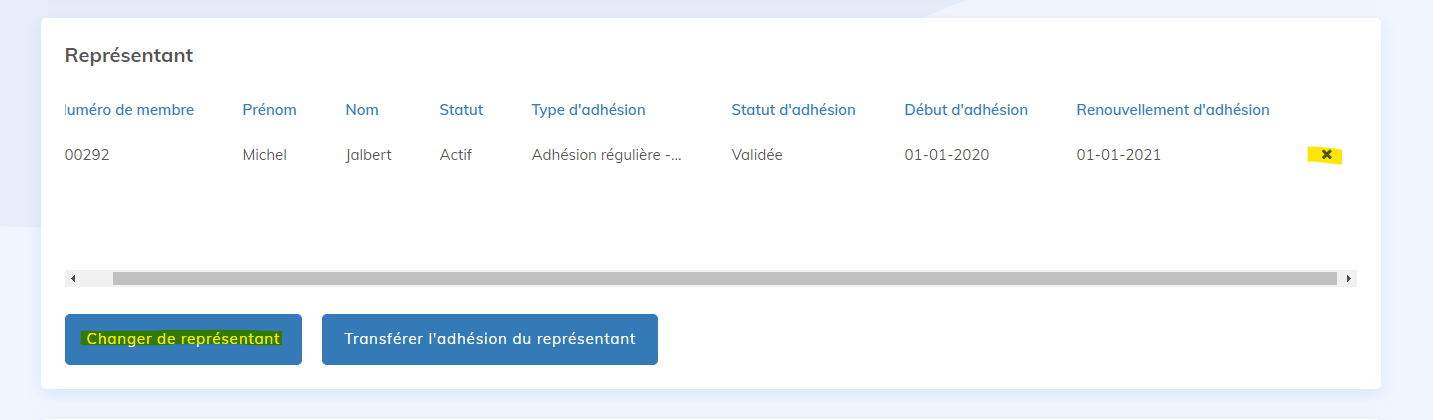Click the horizontal scrollbar left arrow
The width and height of the screenshot is (1433, 420).
point(72,278)
